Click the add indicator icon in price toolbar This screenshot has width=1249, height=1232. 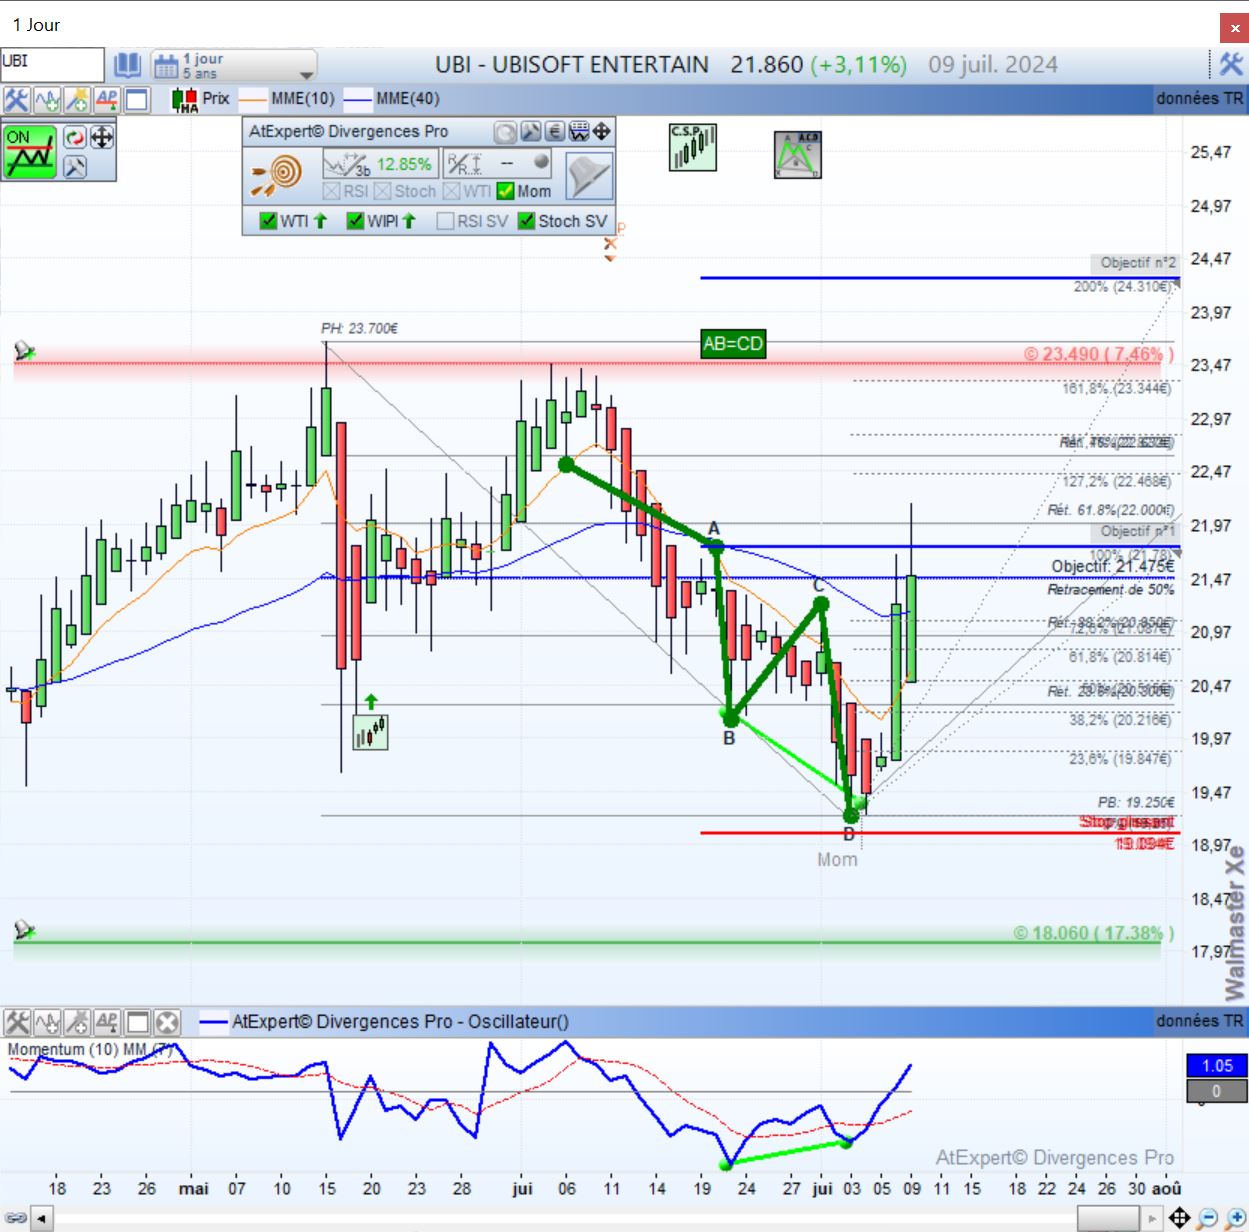(x=47, y=99)
